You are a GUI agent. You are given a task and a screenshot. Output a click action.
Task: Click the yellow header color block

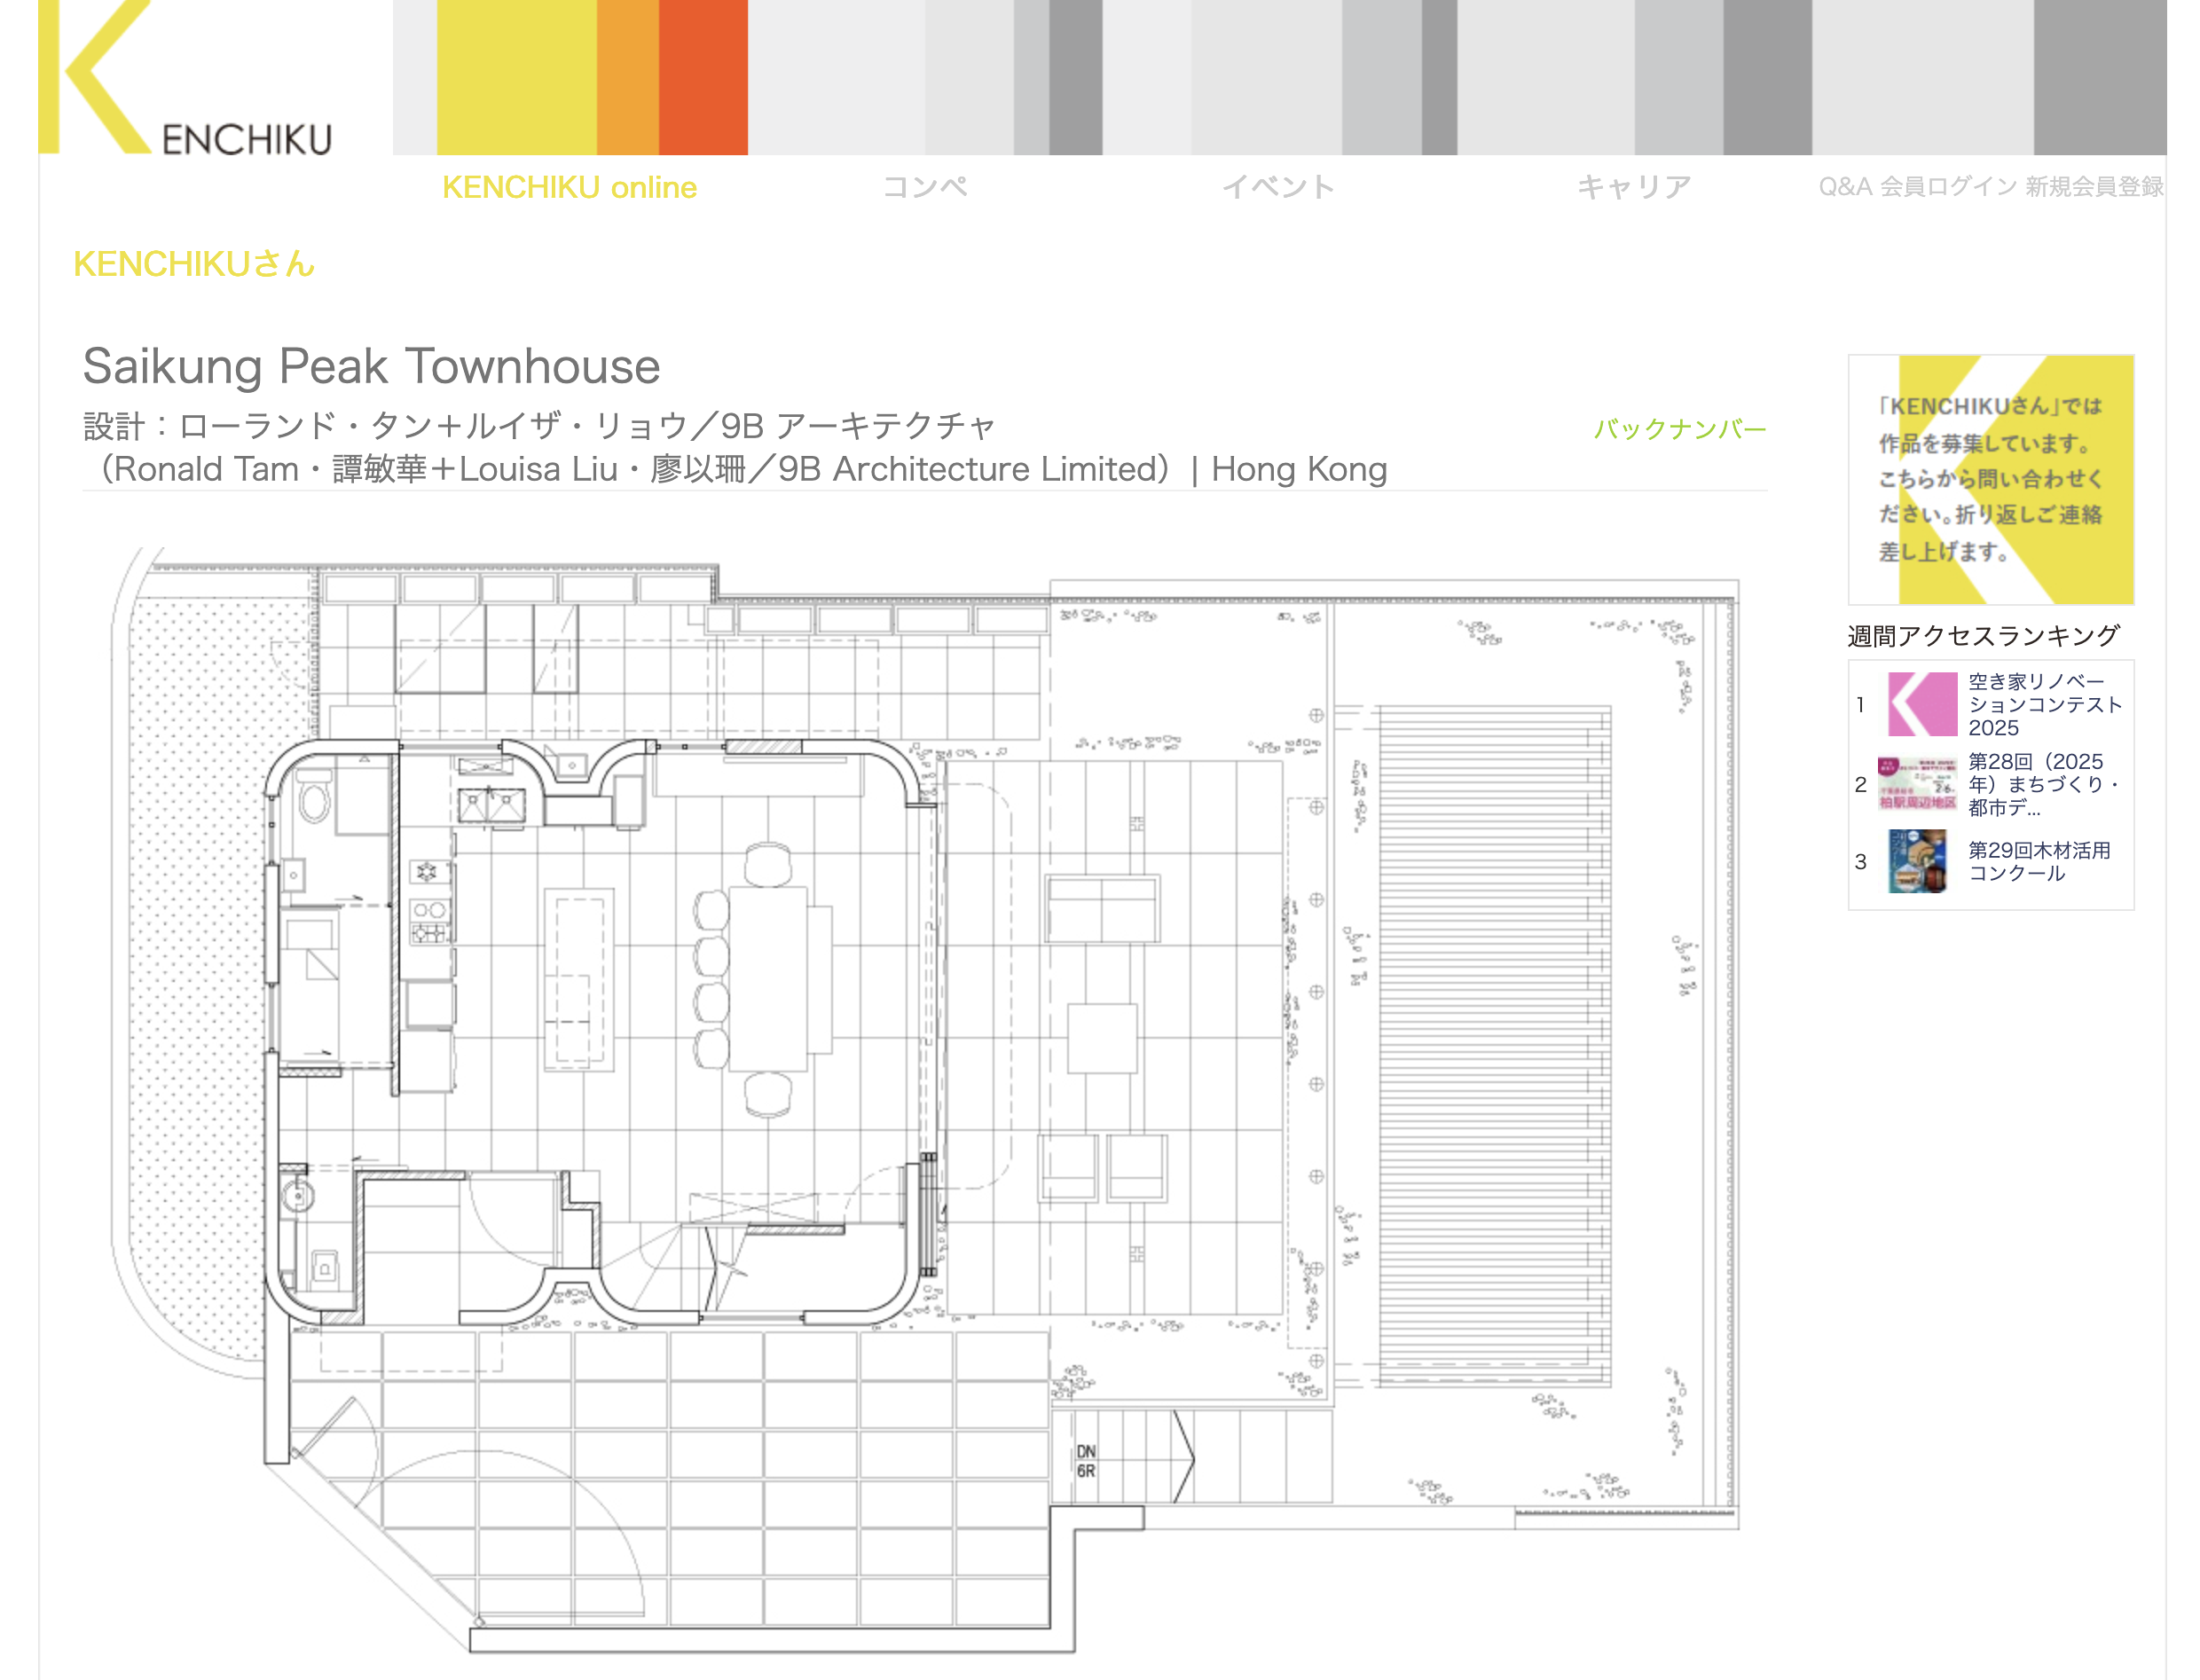pyautogui.click(x=516, y=78)
